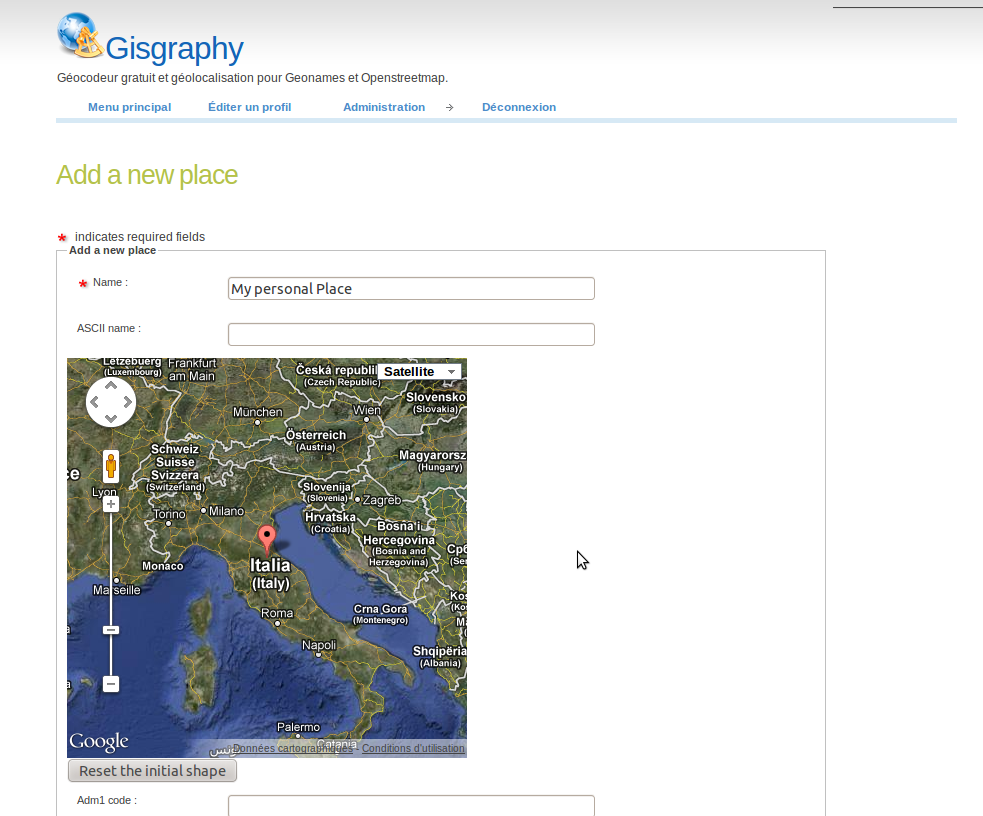Click the München label on map
The width and height of the screenshot is (983, 816).
pyautogui.click(x=258, y=412)
